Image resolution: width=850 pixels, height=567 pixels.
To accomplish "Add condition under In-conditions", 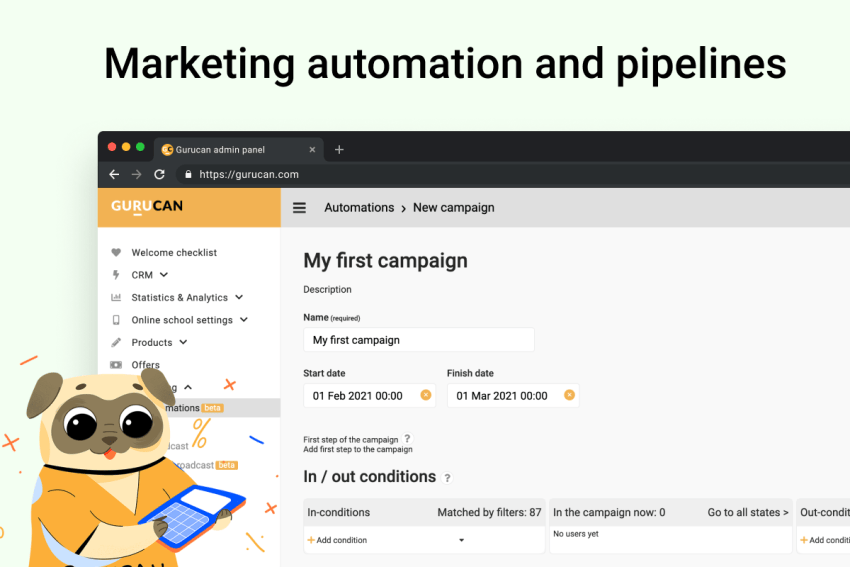I will [337, 540].
